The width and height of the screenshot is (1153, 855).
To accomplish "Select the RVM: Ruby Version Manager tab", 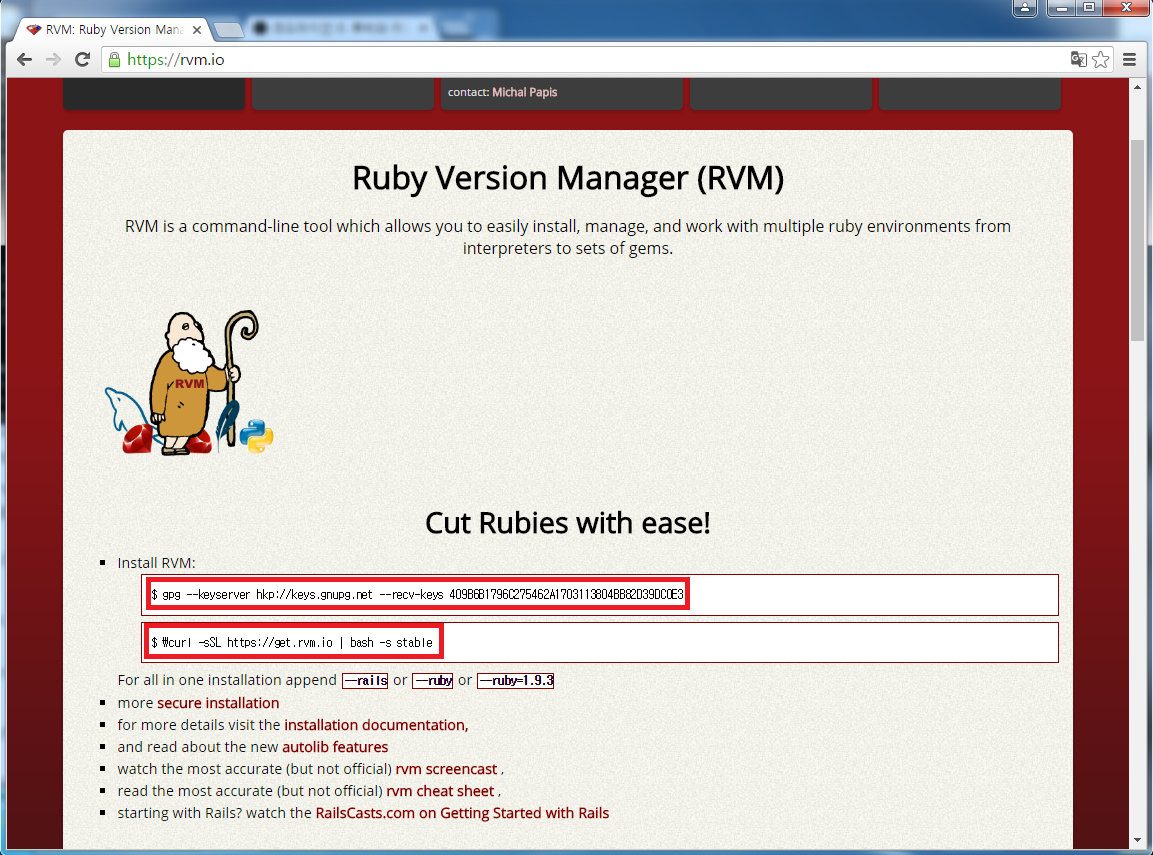I will pyautogui.click(x=114, y=29).
